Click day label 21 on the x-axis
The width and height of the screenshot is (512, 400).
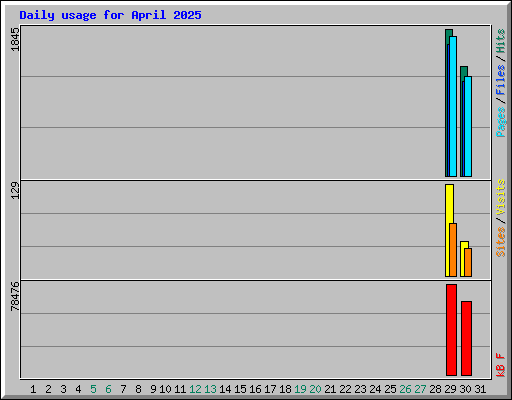coord(330,389)
